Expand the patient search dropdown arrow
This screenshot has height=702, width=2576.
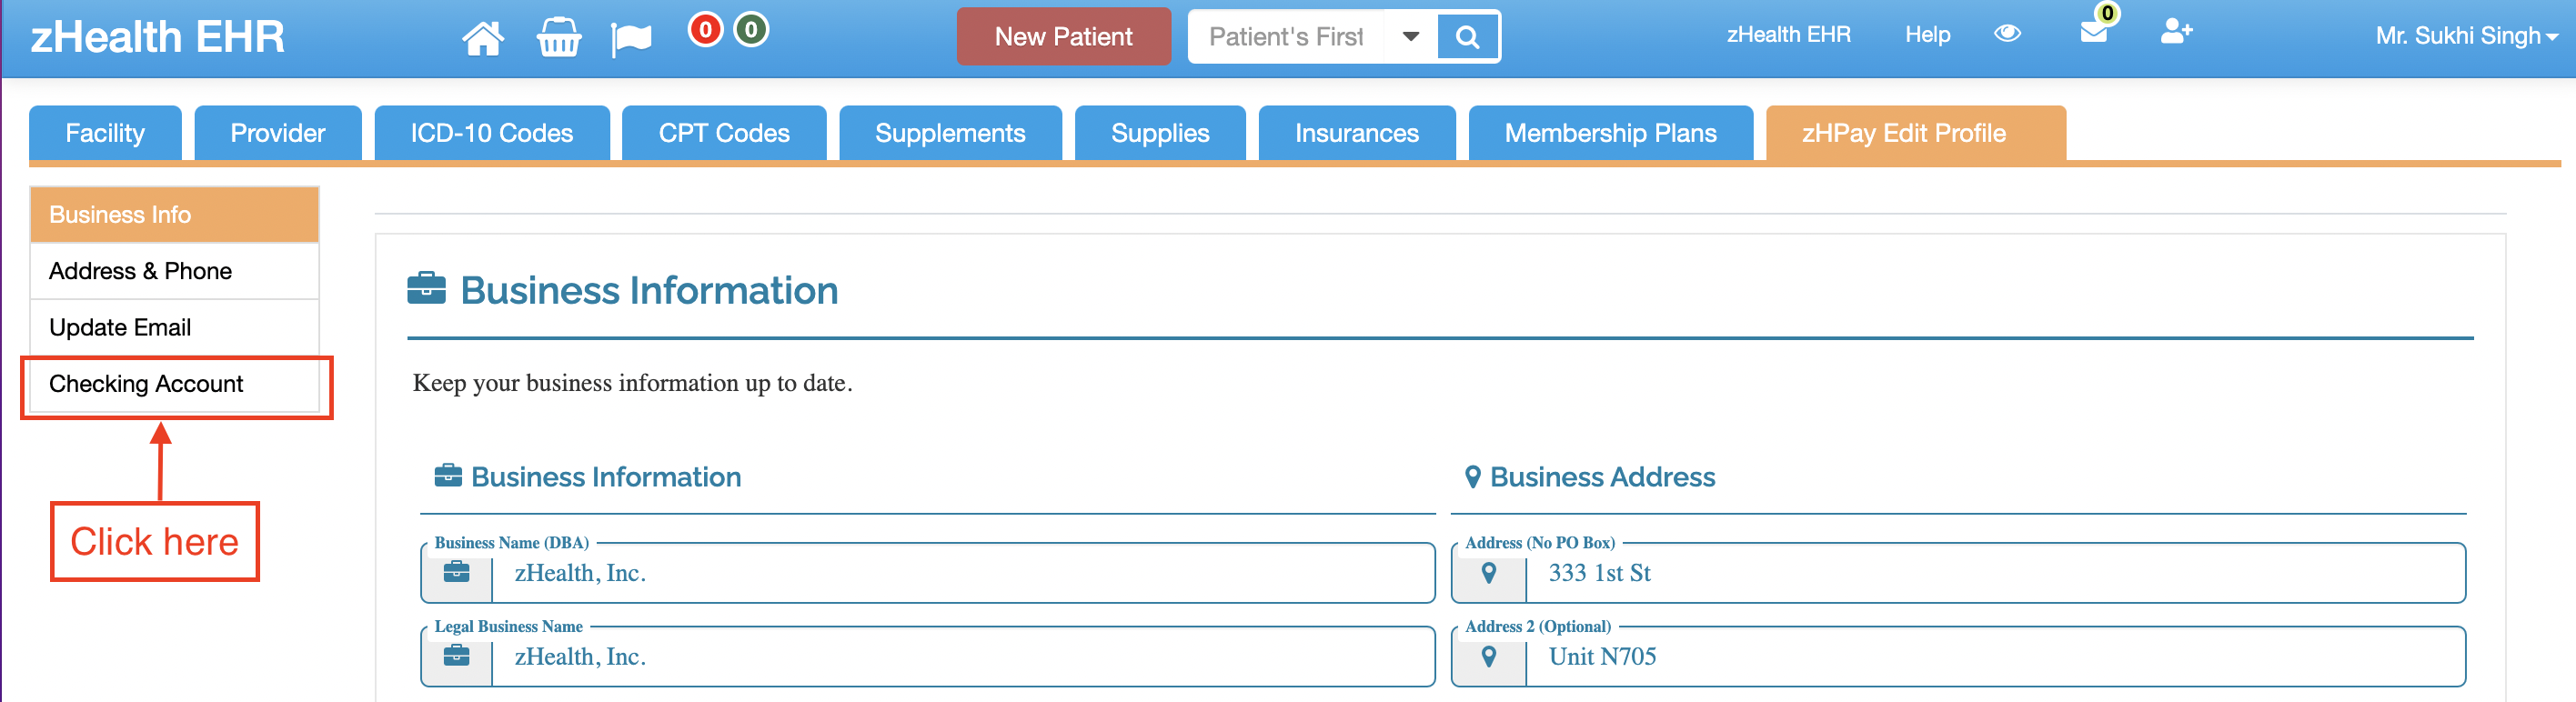point(1410,37)
